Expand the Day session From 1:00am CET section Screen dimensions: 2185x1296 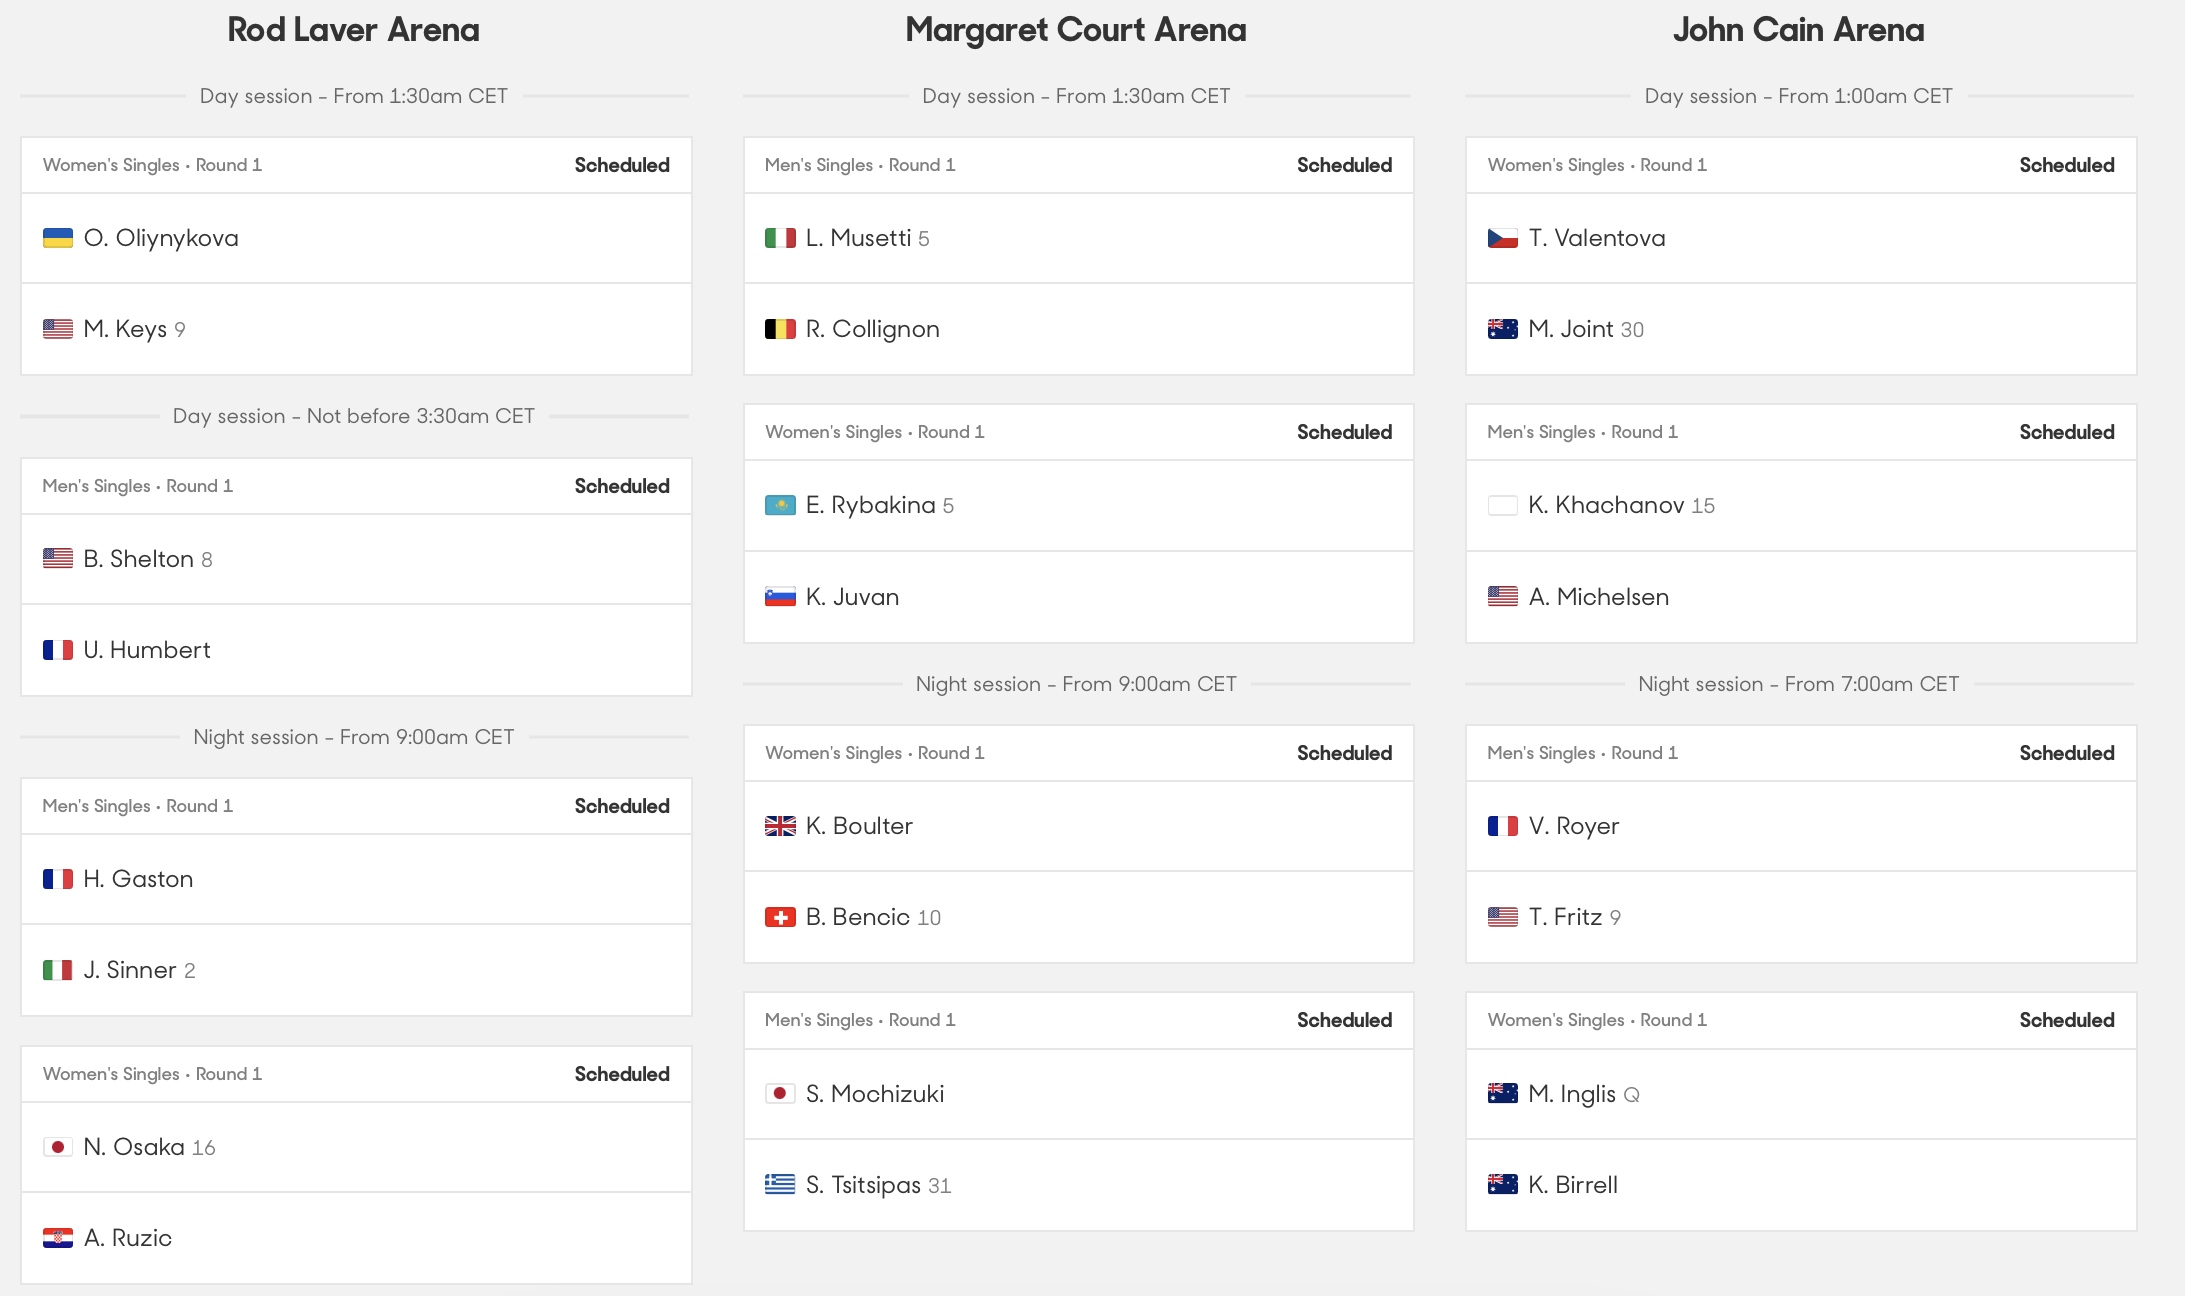click(1797, 96)
